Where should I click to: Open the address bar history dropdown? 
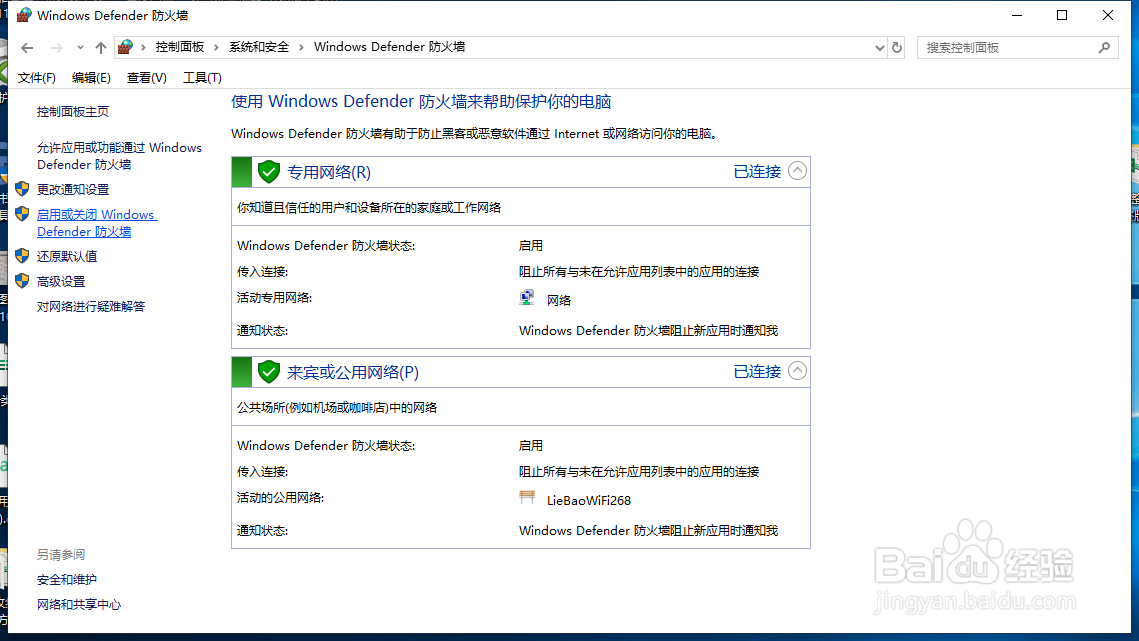(x=880, y=48)
